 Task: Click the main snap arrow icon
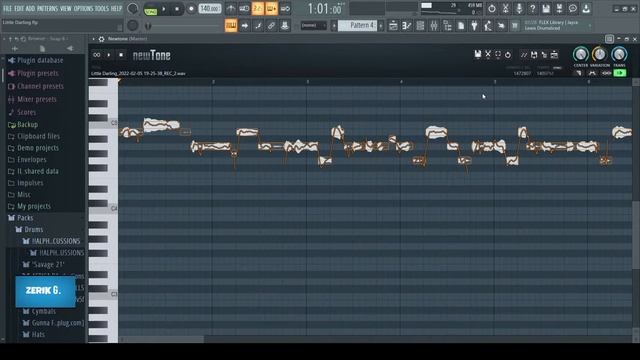click(x=244, y=26)
